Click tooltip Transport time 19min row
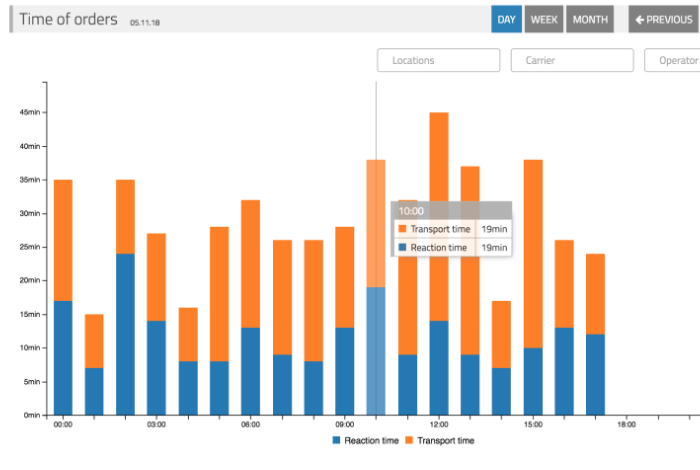The height and width of the screenshot is (470, 700). (x=453, y=229)
